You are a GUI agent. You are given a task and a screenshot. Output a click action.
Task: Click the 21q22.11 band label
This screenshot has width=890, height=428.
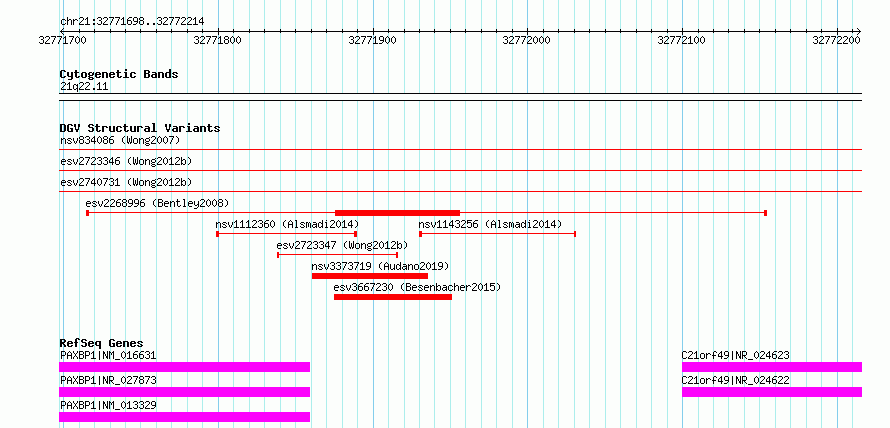click(84, 87)
